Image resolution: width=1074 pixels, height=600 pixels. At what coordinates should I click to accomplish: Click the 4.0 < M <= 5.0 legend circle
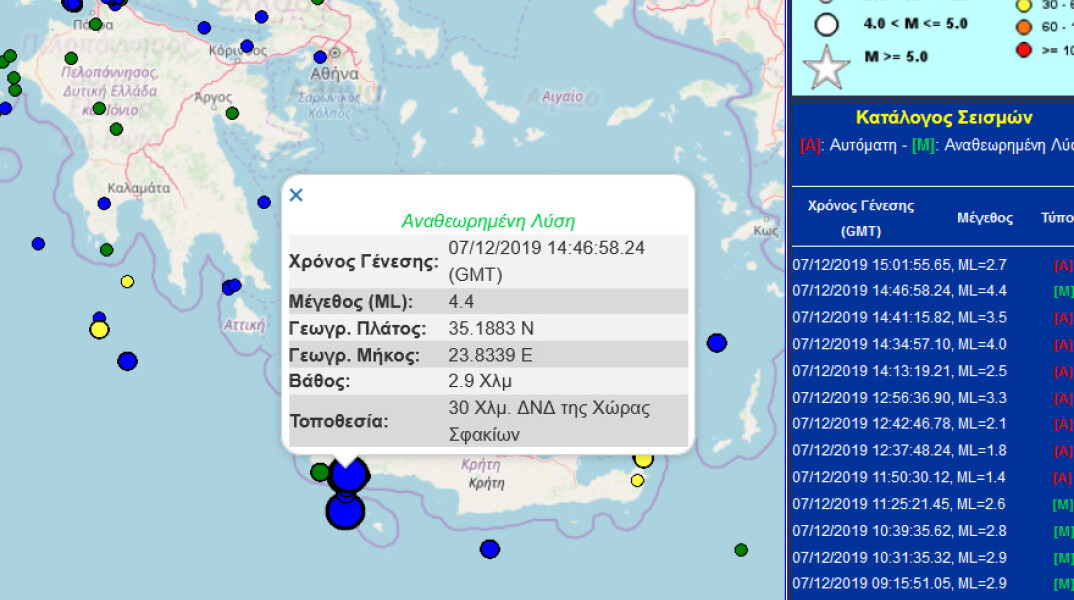826,24
